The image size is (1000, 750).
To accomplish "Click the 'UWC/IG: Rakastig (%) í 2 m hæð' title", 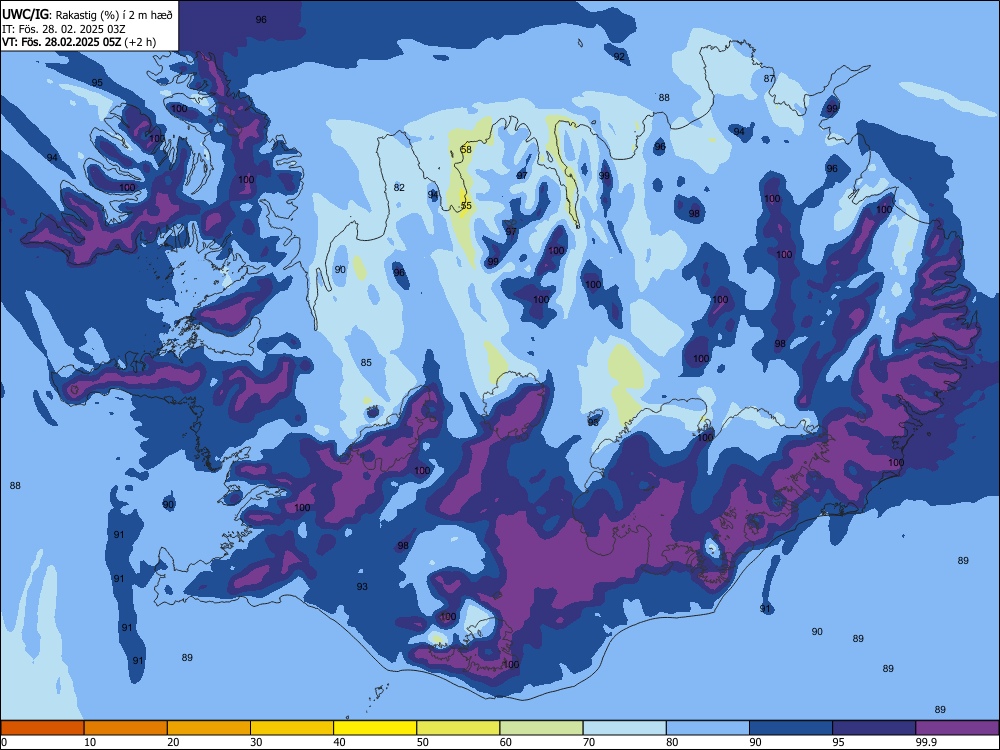I will [x=87, y=15].
